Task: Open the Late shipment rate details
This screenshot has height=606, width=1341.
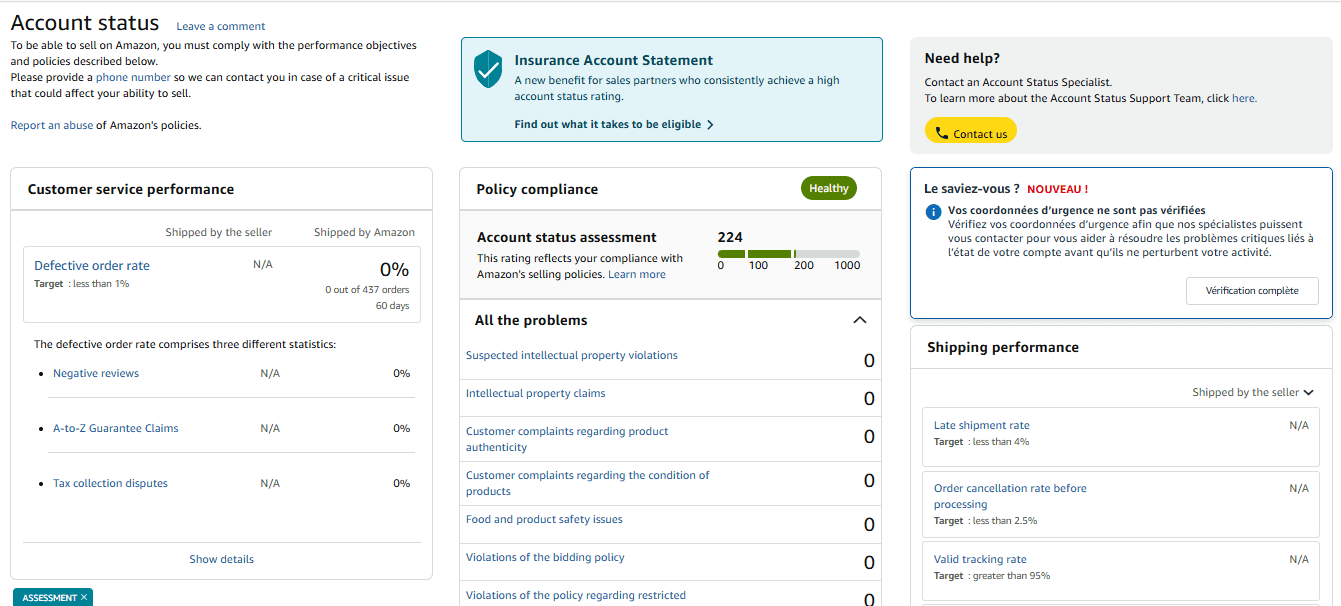Action: [x=981, y=425]
